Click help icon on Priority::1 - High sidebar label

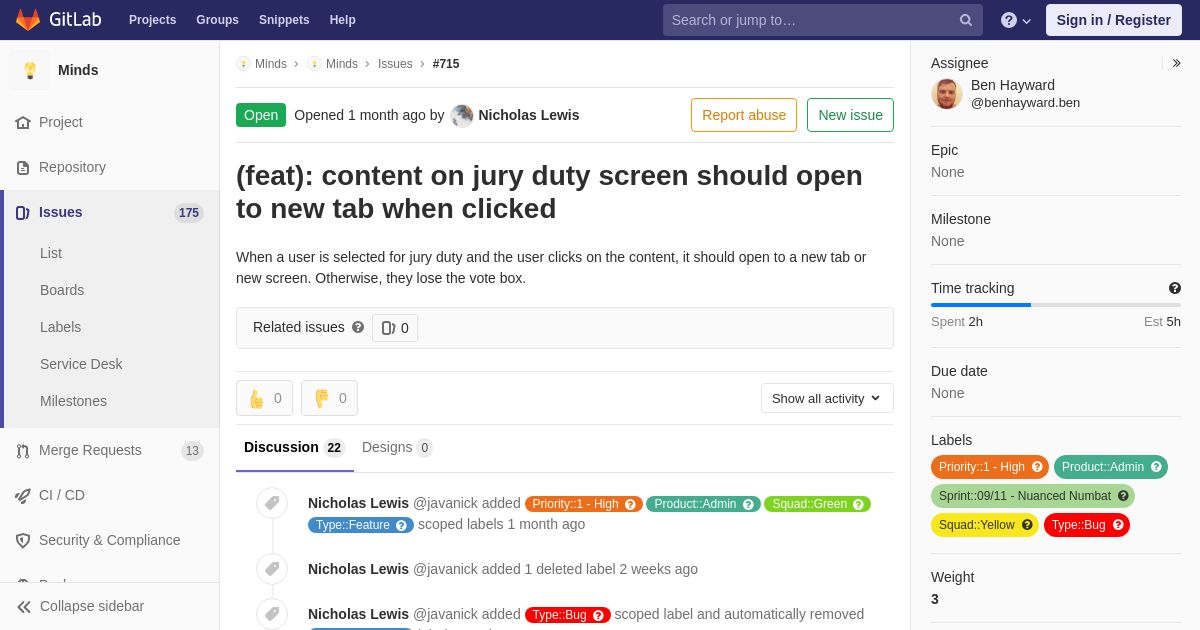1037,467
